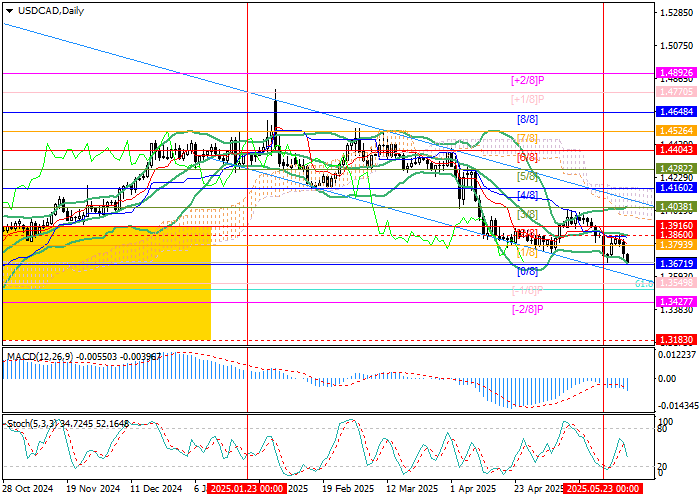Select the [+2/8]P Murrey level label
Image resolution: width=700 pixels, height=500 pixels.
(x=526, y=79)
